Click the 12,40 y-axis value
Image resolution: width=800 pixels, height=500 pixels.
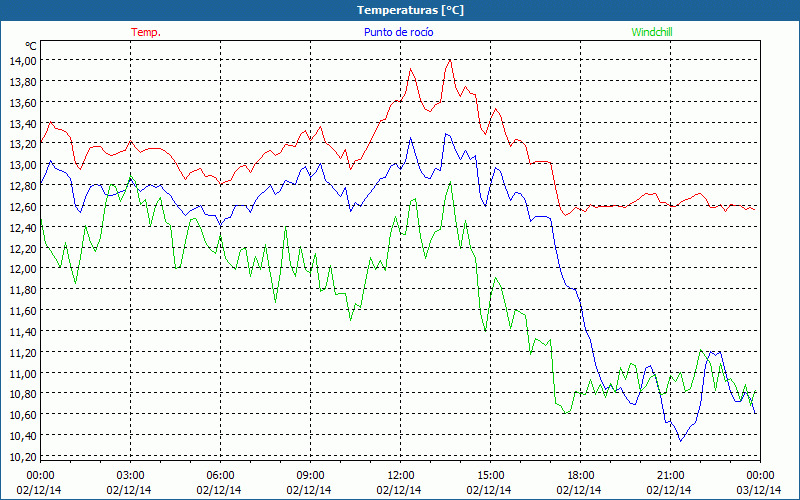(x=23, y=228)
